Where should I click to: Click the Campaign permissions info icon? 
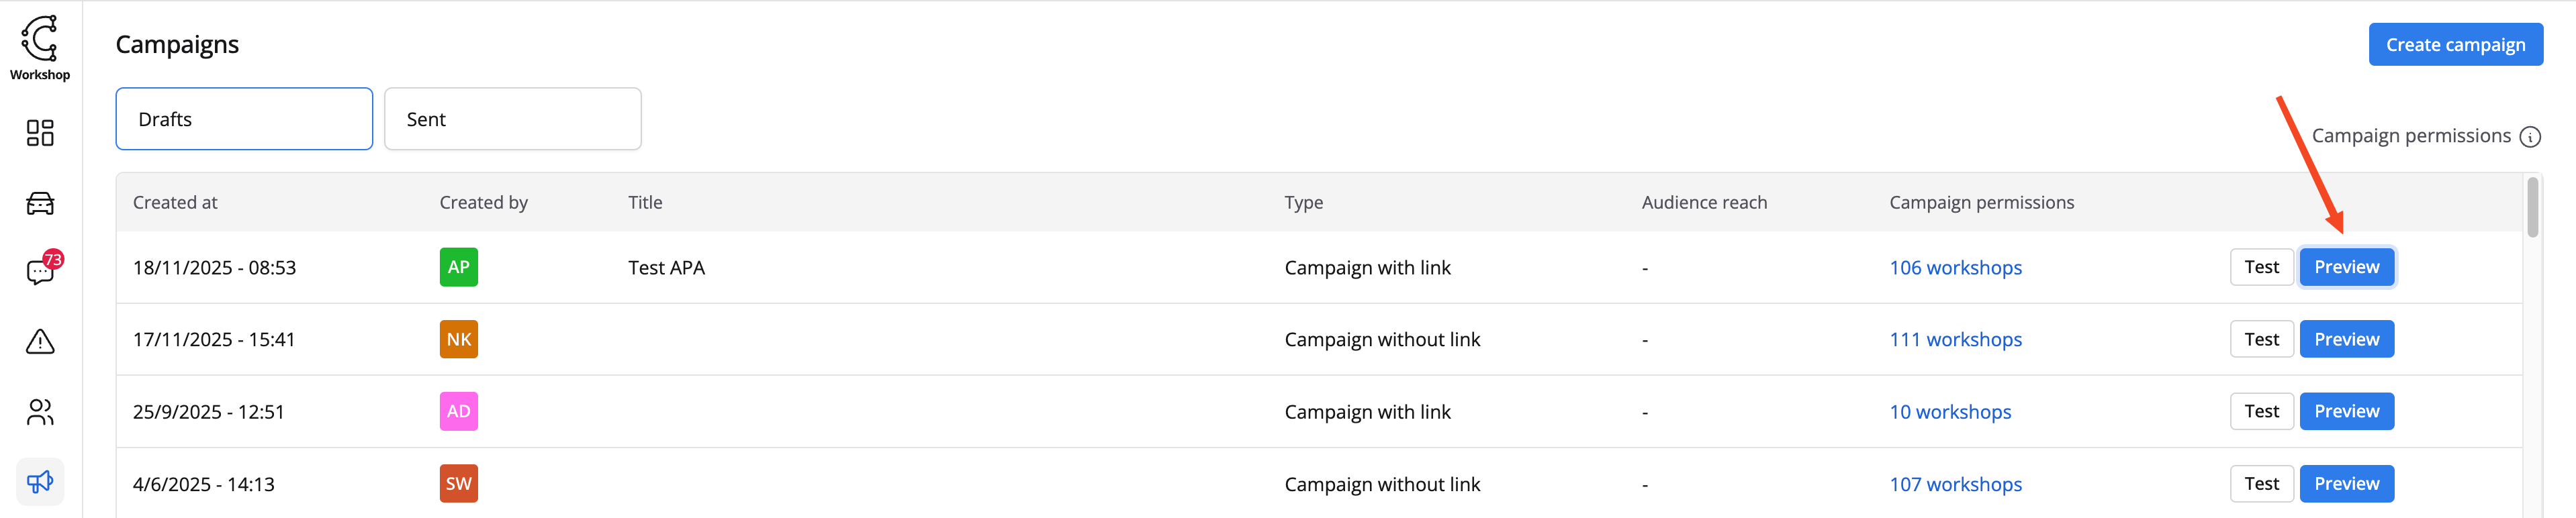[2530, 137]
